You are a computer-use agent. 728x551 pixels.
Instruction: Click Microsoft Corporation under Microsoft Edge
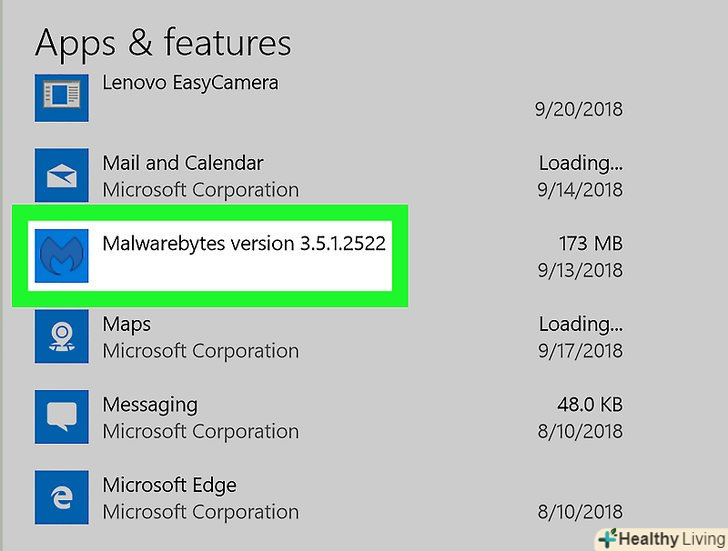pyautogui.click(x=201, y=512)
